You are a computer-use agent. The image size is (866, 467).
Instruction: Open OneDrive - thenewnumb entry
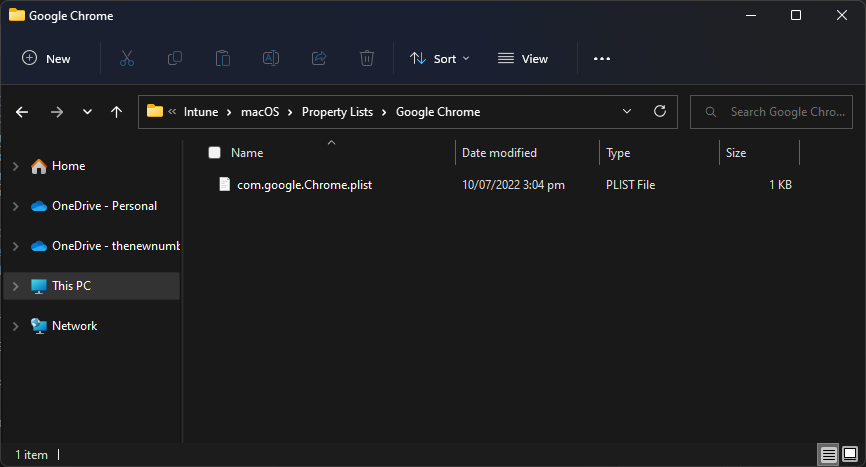(116, 246)
